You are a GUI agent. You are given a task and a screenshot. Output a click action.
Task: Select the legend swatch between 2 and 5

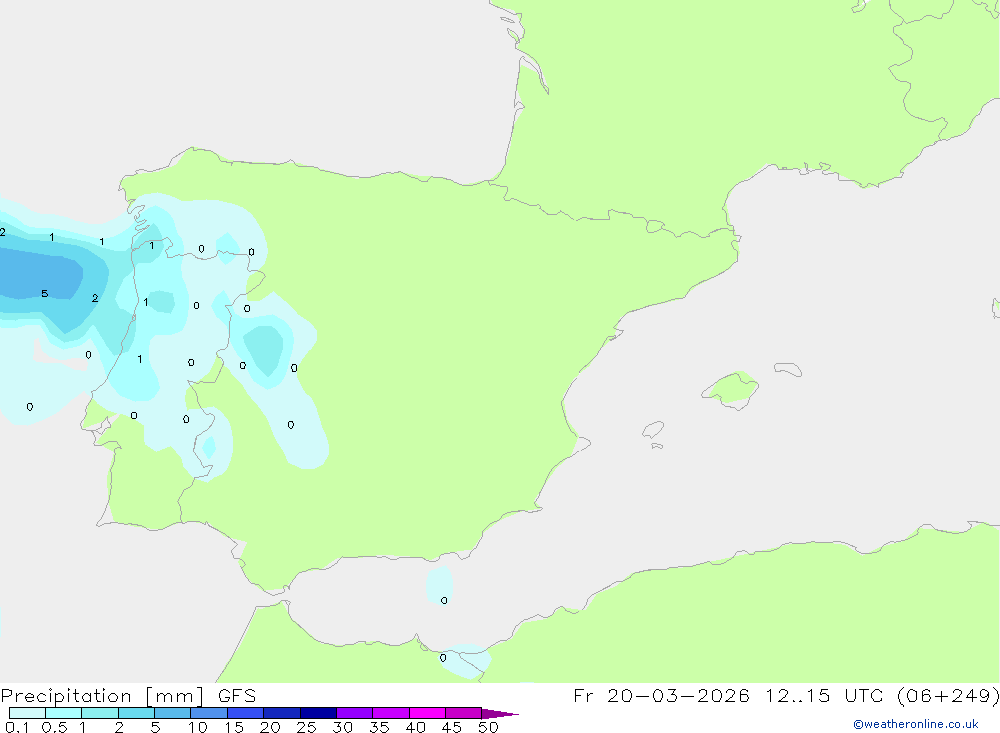[x=172, y=713]
